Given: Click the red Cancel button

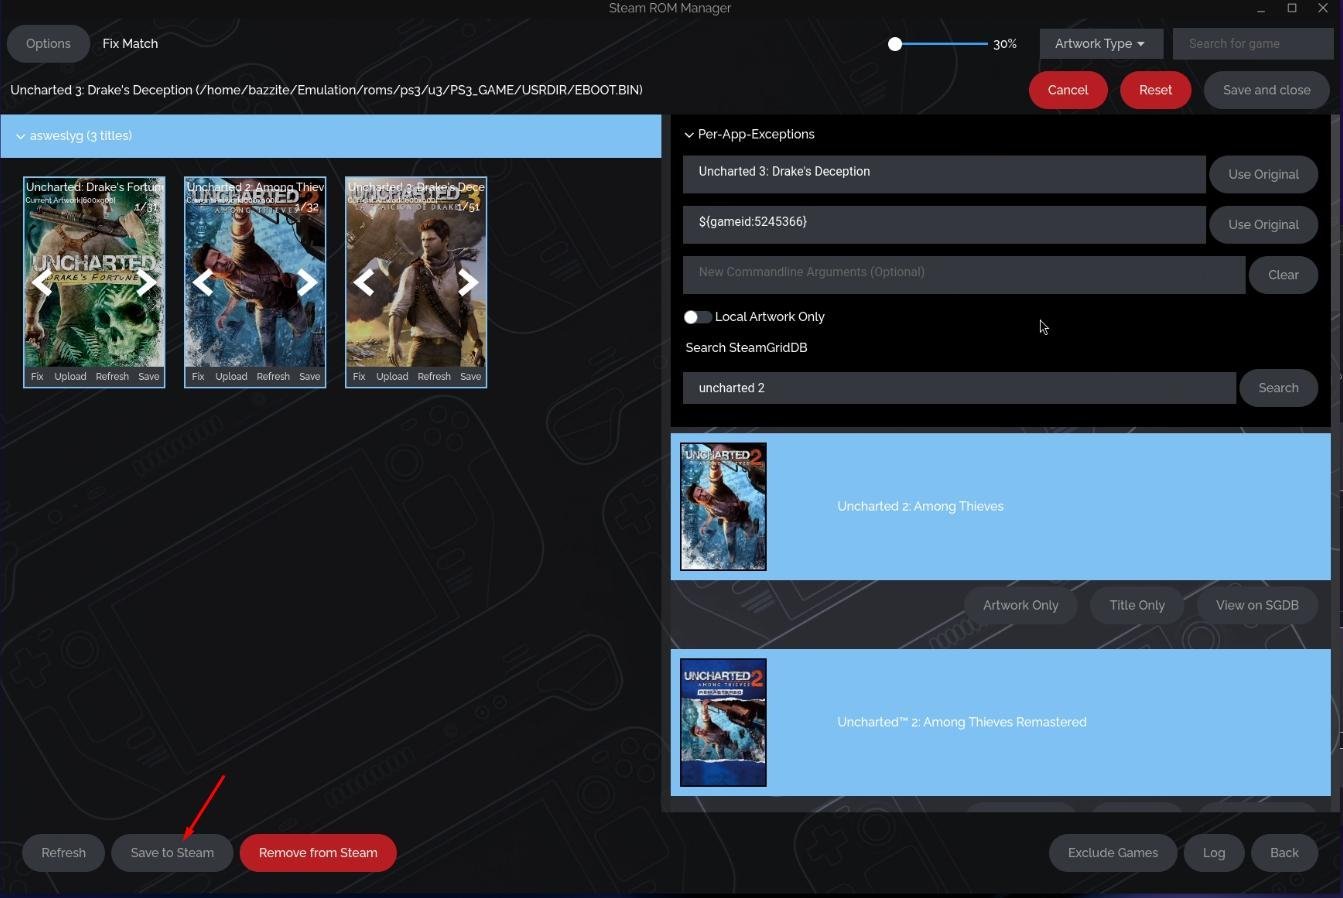Looking at the screenshot, I should click(1068, 90).
